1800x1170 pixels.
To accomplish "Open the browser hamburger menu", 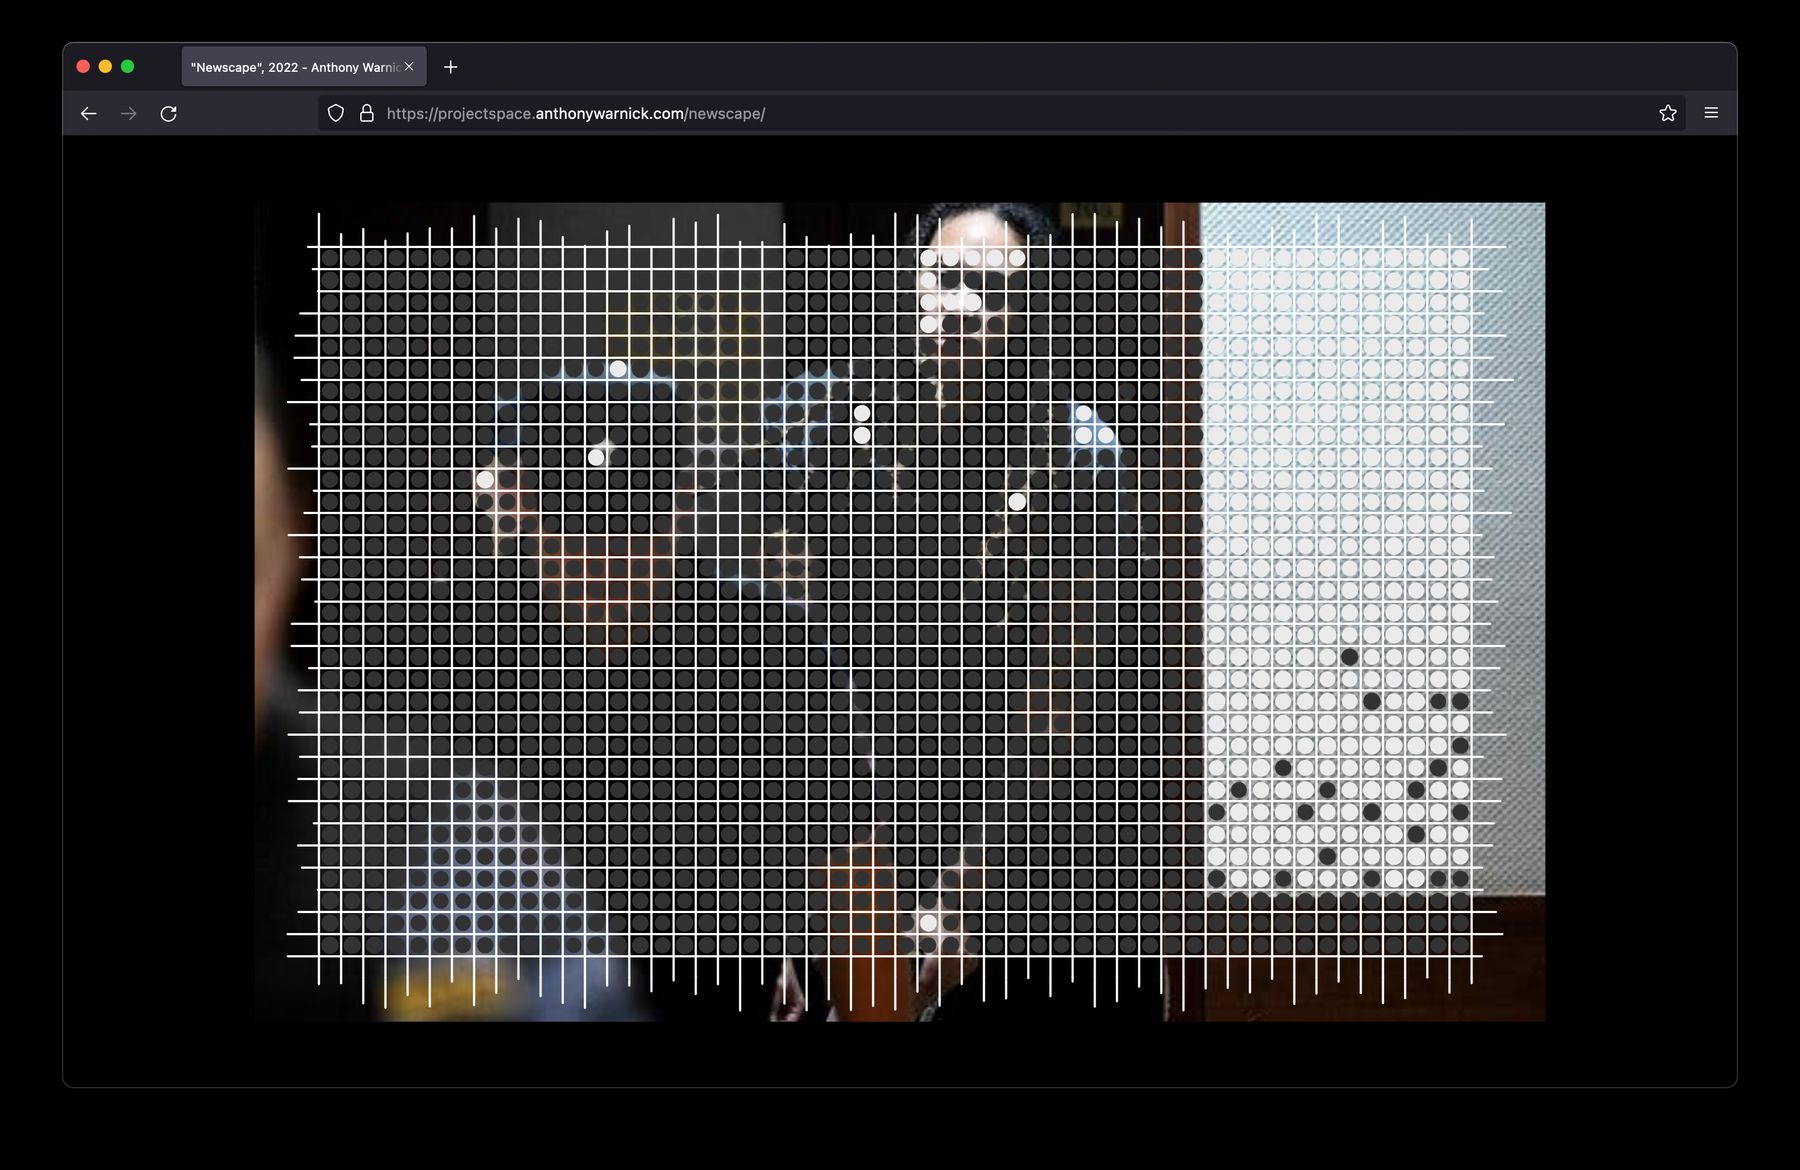I will 1711,114.
